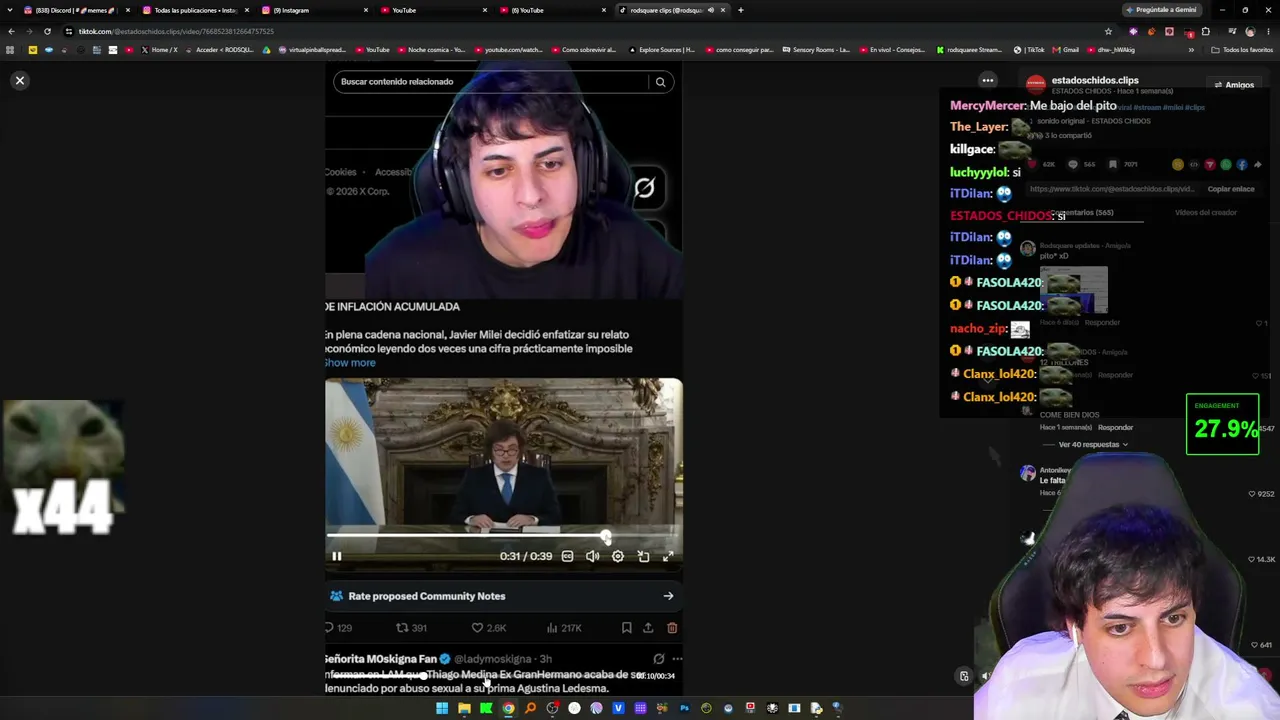
Task: Bookmark this page with the star icon
Action: tap(1108, 31)
